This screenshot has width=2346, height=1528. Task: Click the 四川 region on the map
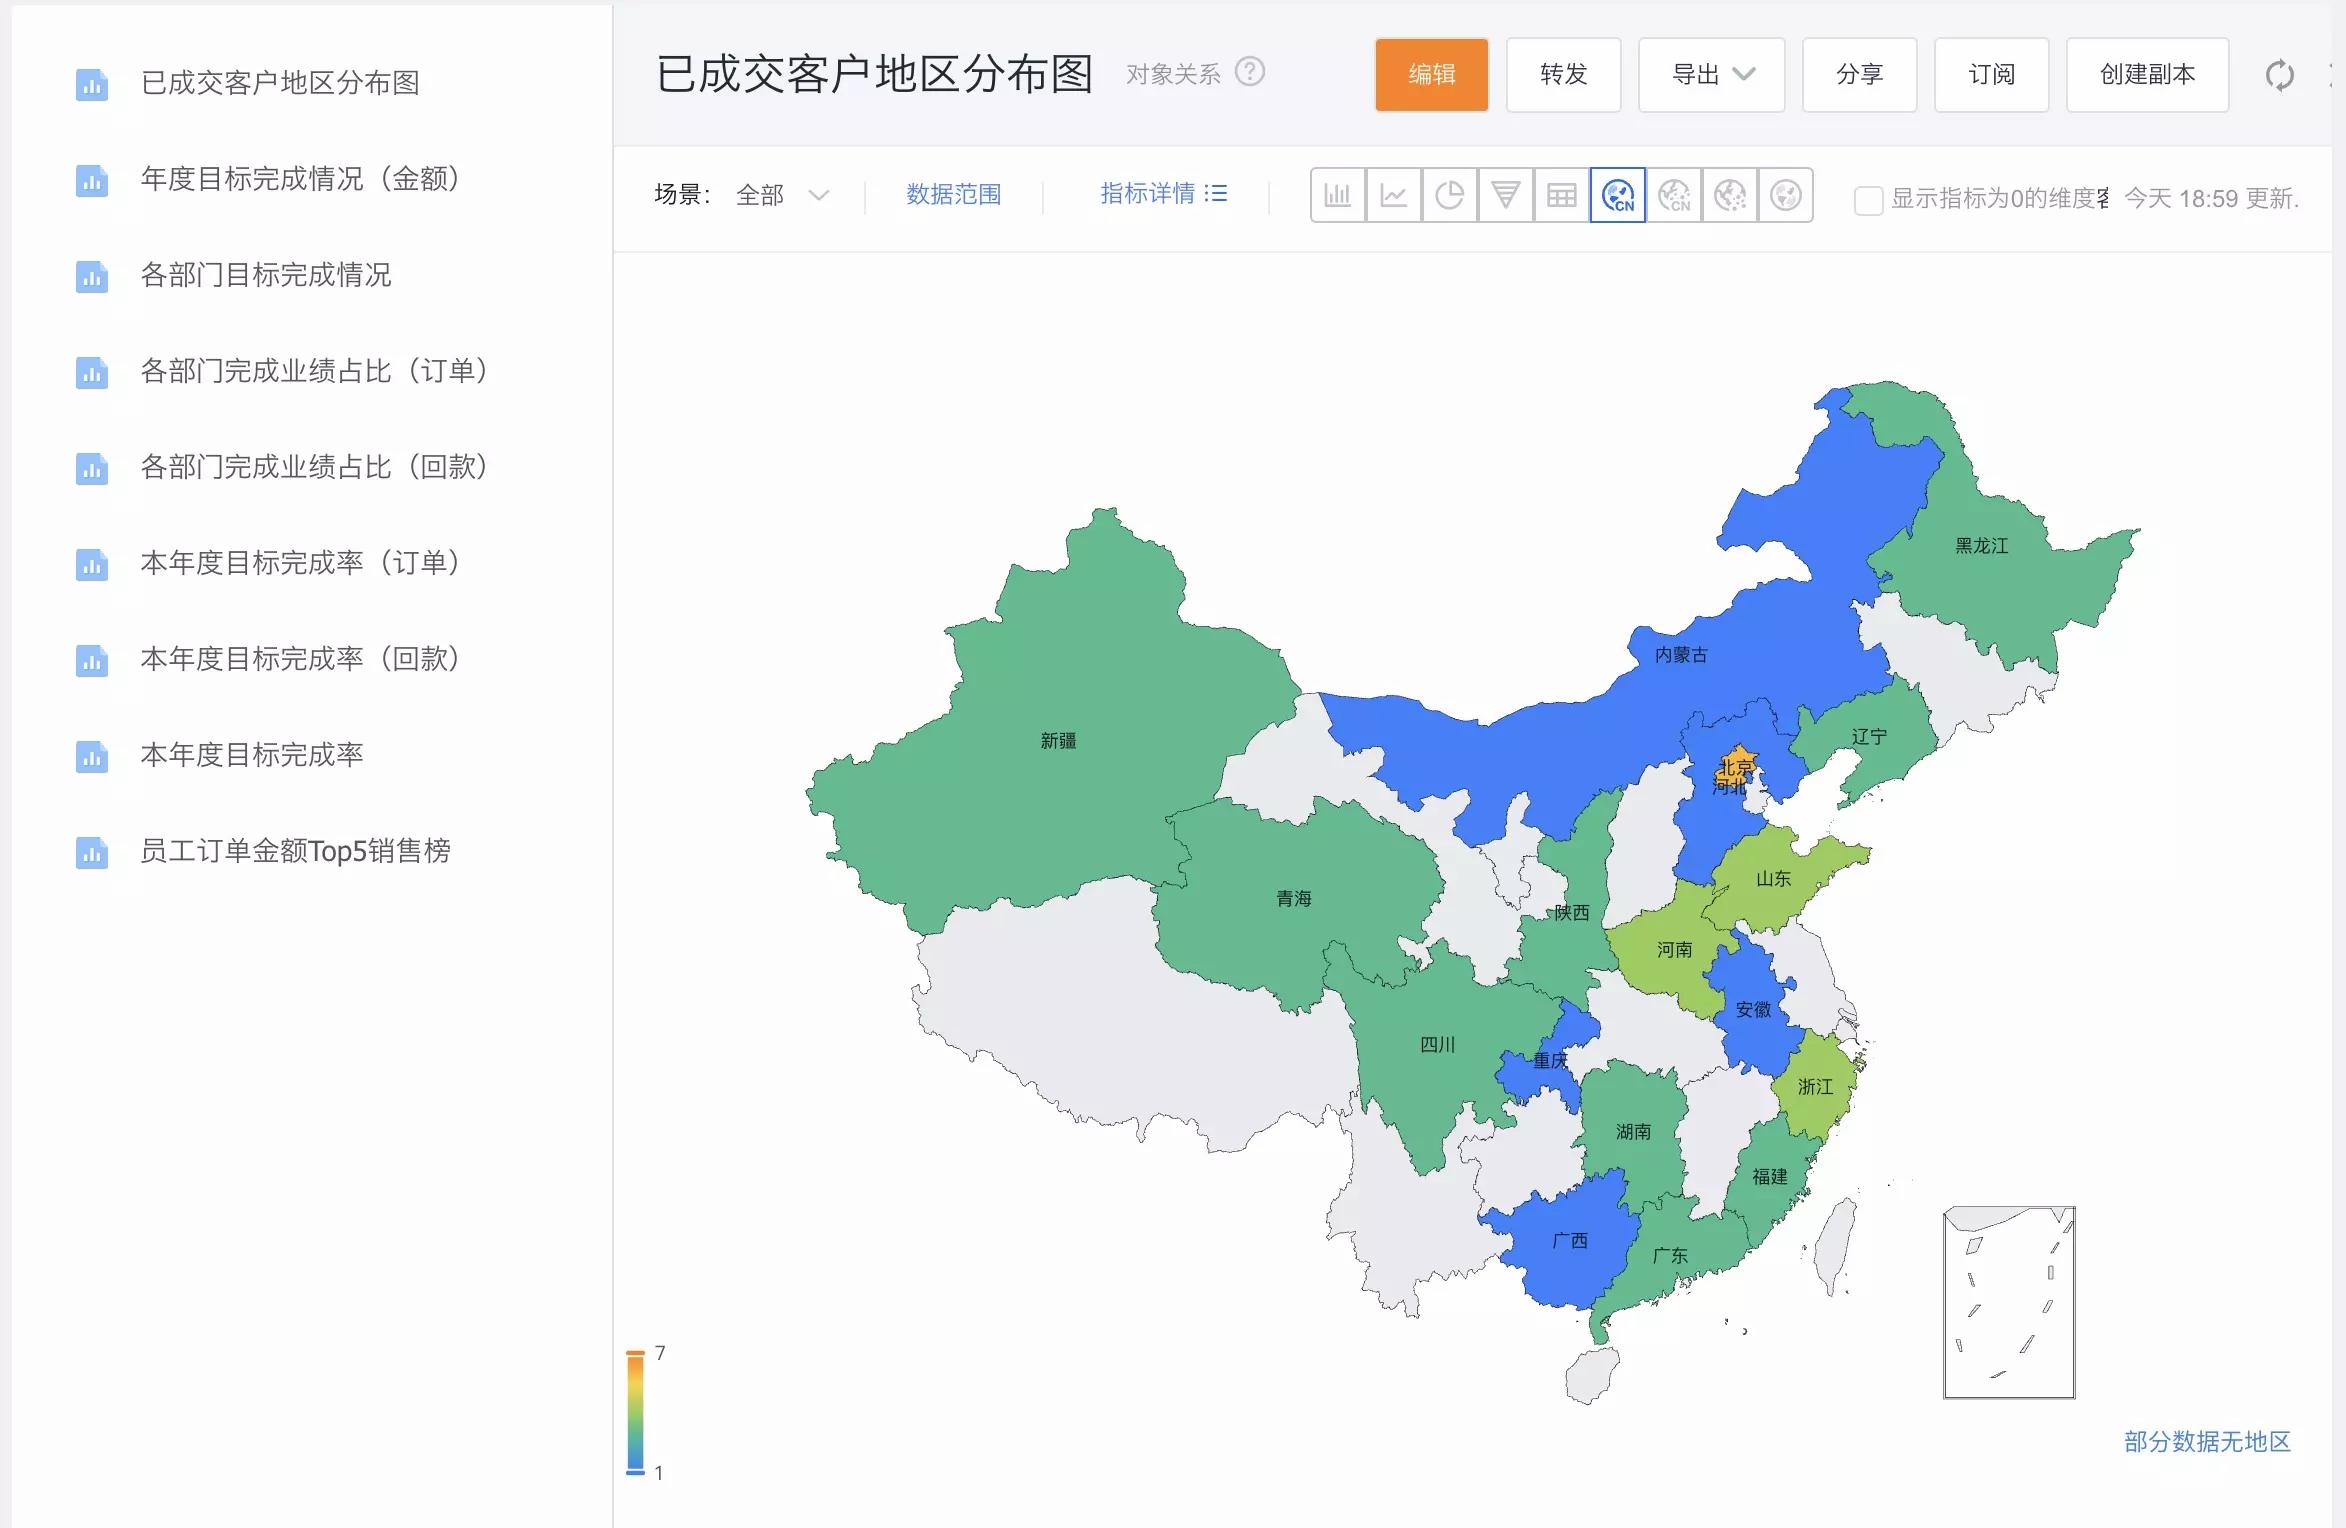tap(1437, 1045)
